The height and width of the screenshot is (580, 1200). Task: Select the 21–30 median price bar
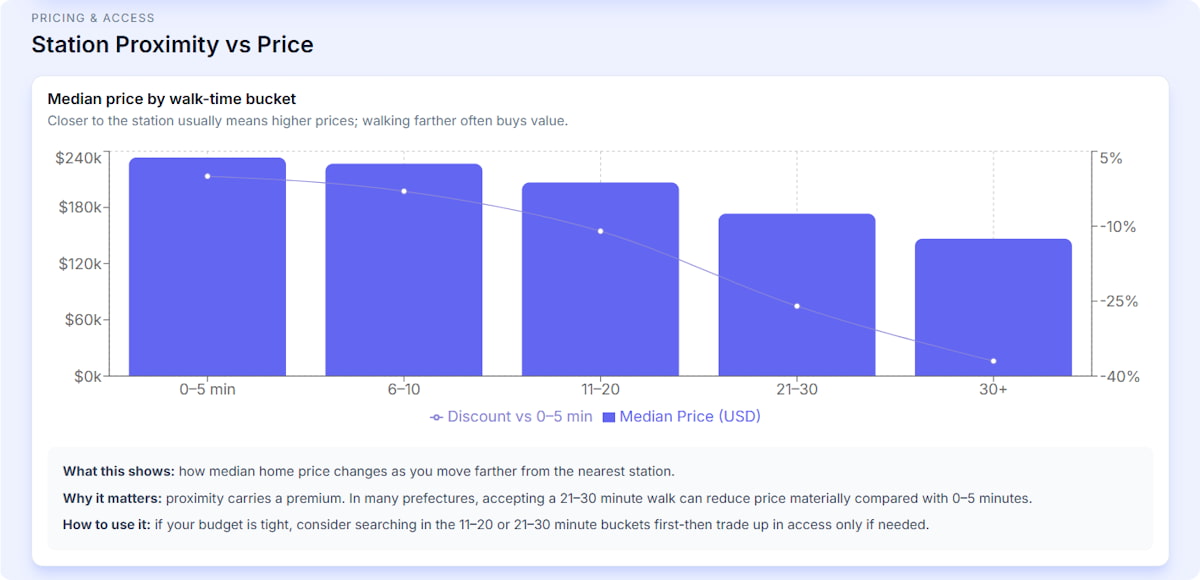tap(797, 300)
